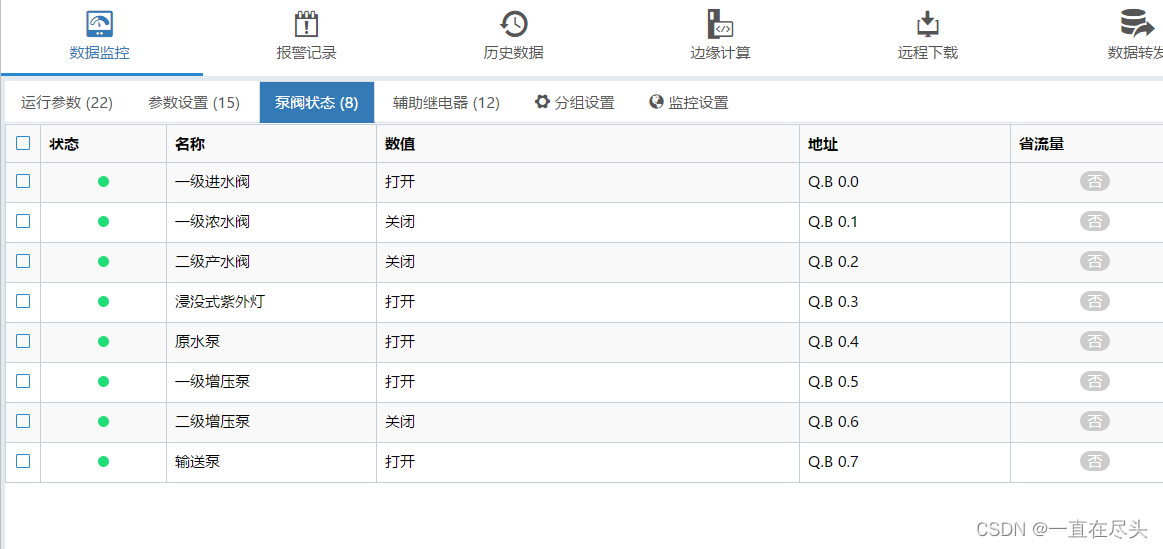This screenshot has width=1163, height=549.
Task: Select the 一级进水阀 name cell
Action: point(271,183)
